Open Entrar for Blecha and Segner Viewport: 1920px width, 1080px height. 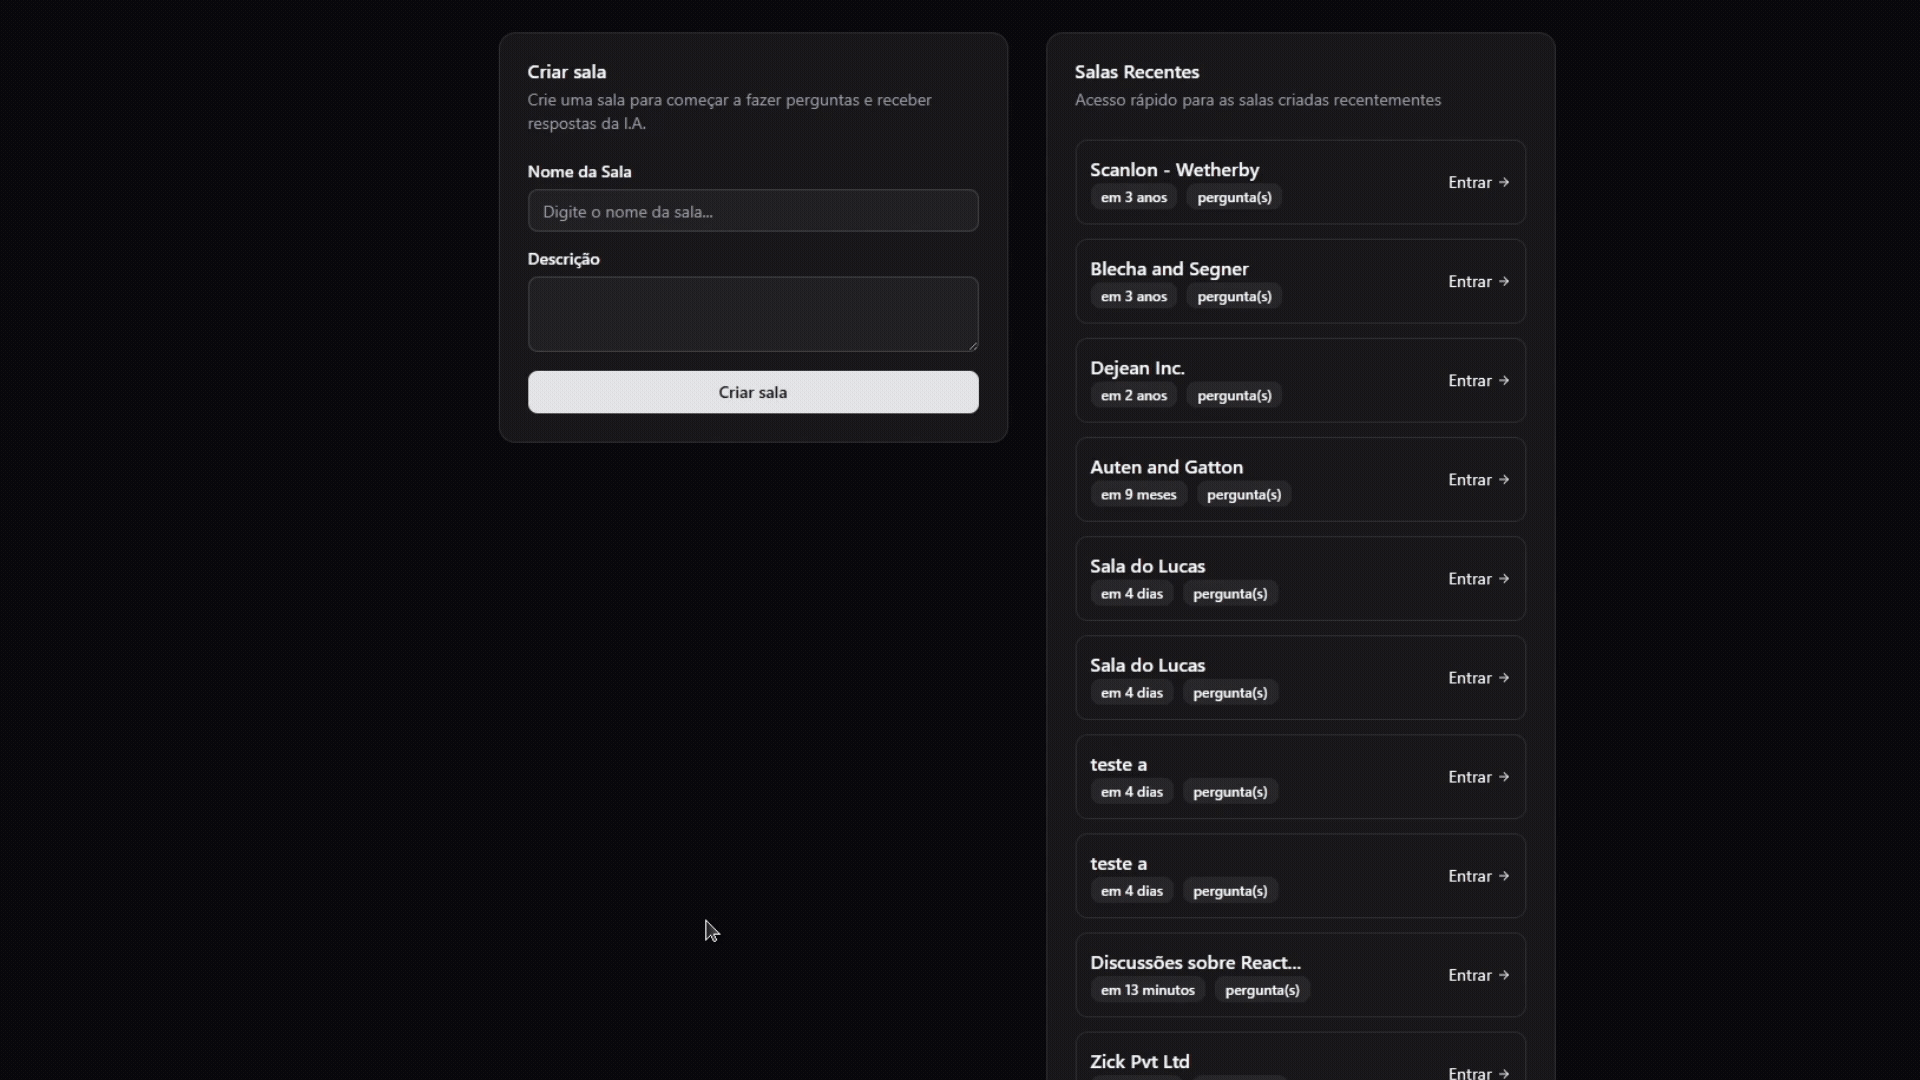[x=1479, y=281]
